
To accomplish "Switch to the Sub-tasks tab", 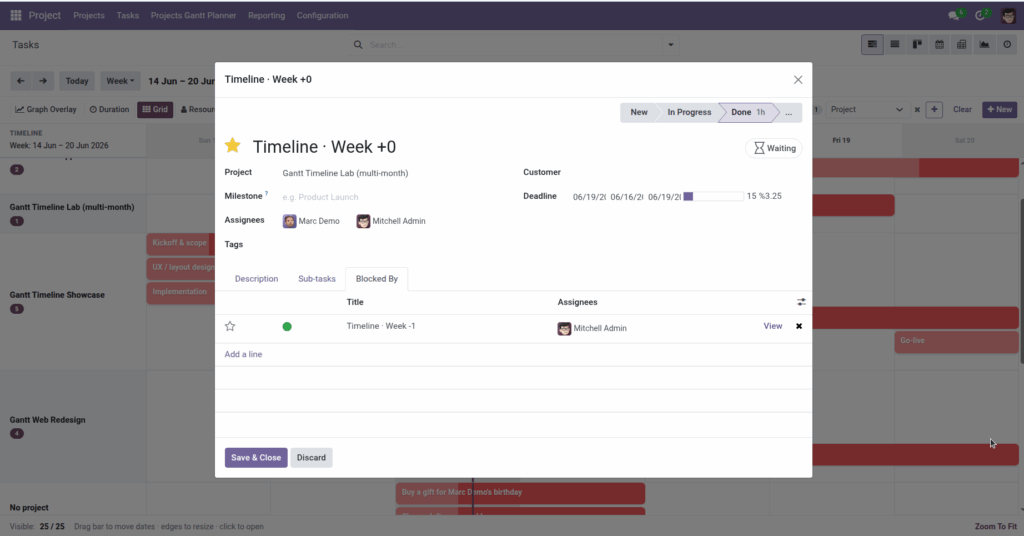I will click(317, 279).
